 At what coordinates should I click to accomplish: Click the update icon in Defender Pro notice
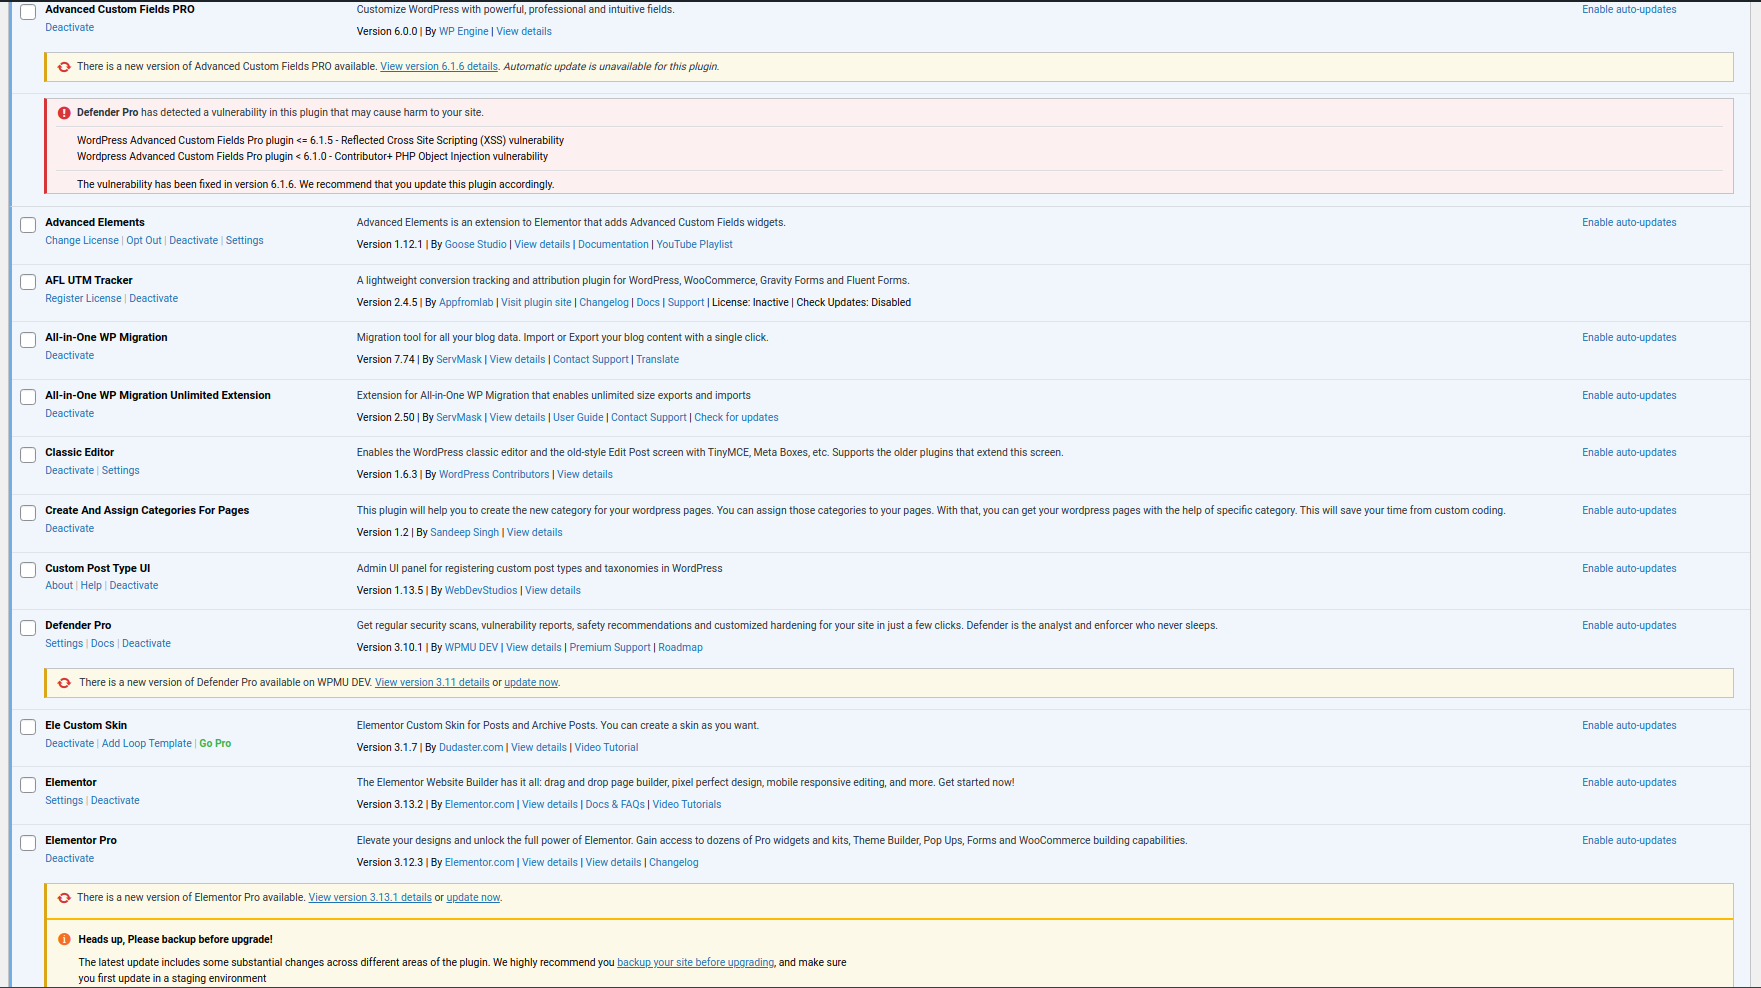pos(64,683)
